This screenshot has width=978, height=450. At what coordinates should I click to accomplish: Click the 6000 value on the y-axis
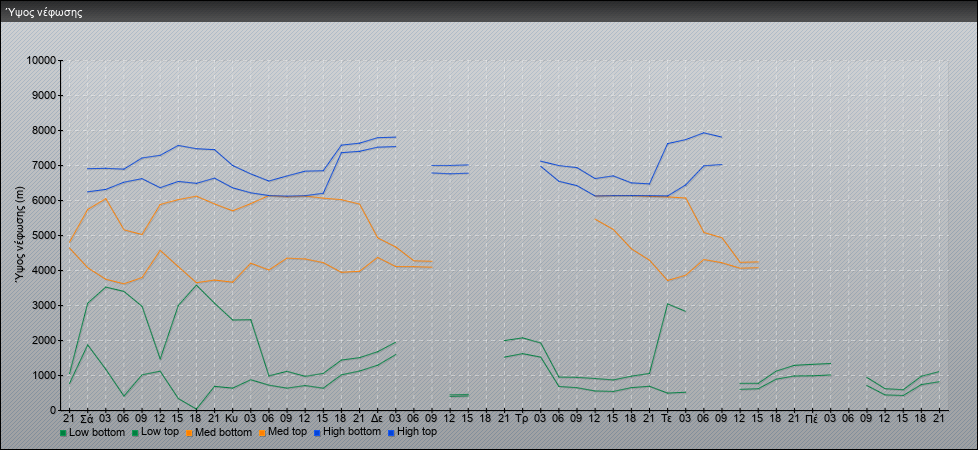44,200
